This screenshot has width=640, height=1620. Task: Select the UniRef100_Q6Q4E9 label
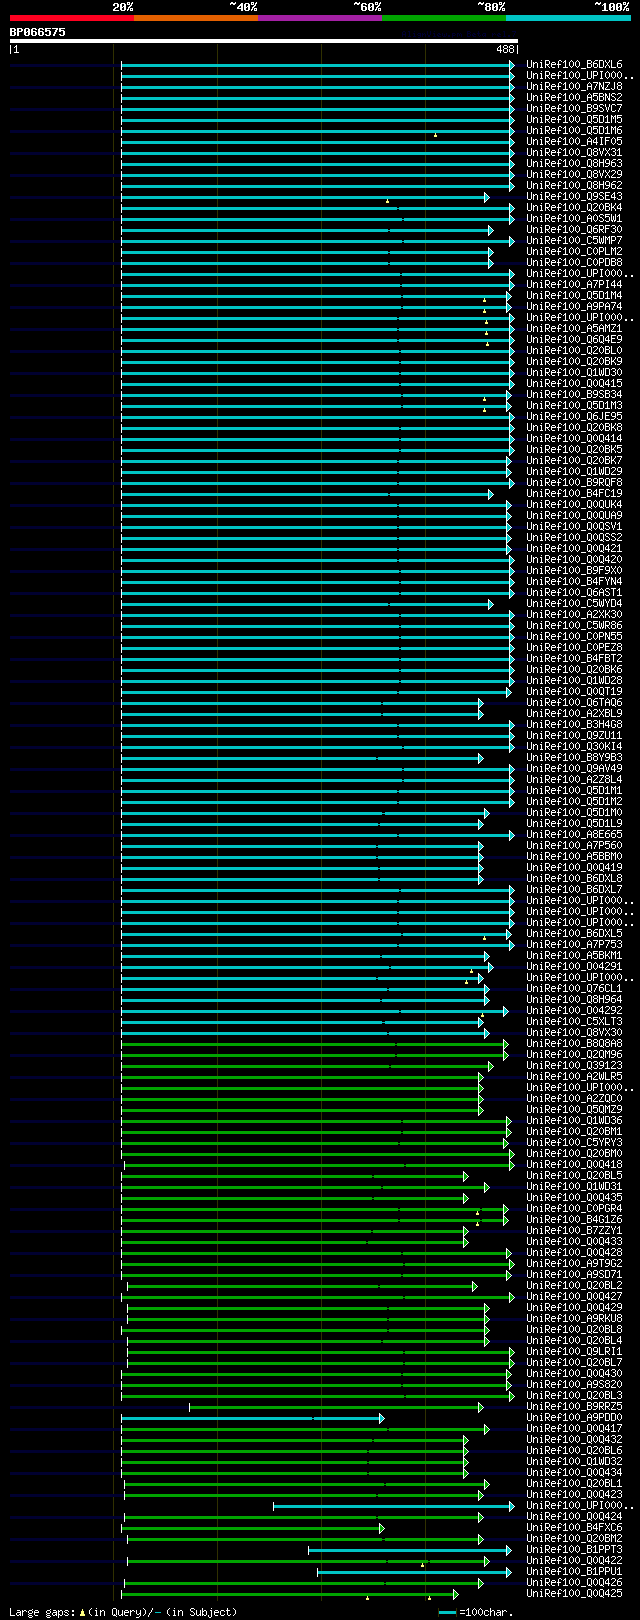click(574, 340)
